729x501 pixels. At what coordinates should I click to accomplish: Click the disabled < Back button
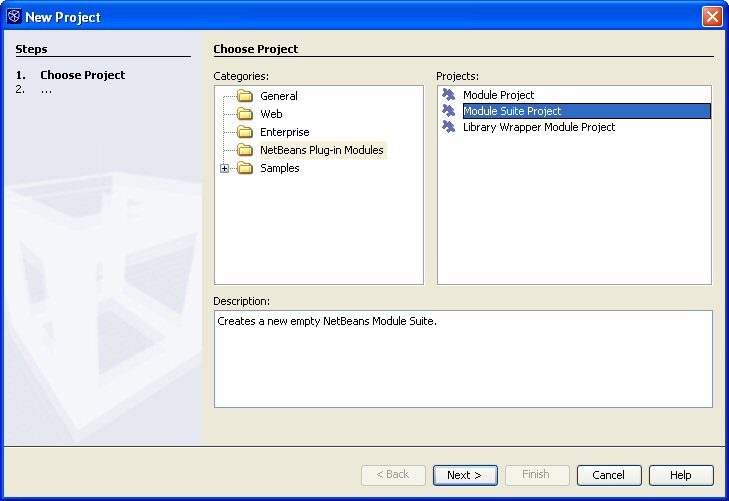(393, 475)
